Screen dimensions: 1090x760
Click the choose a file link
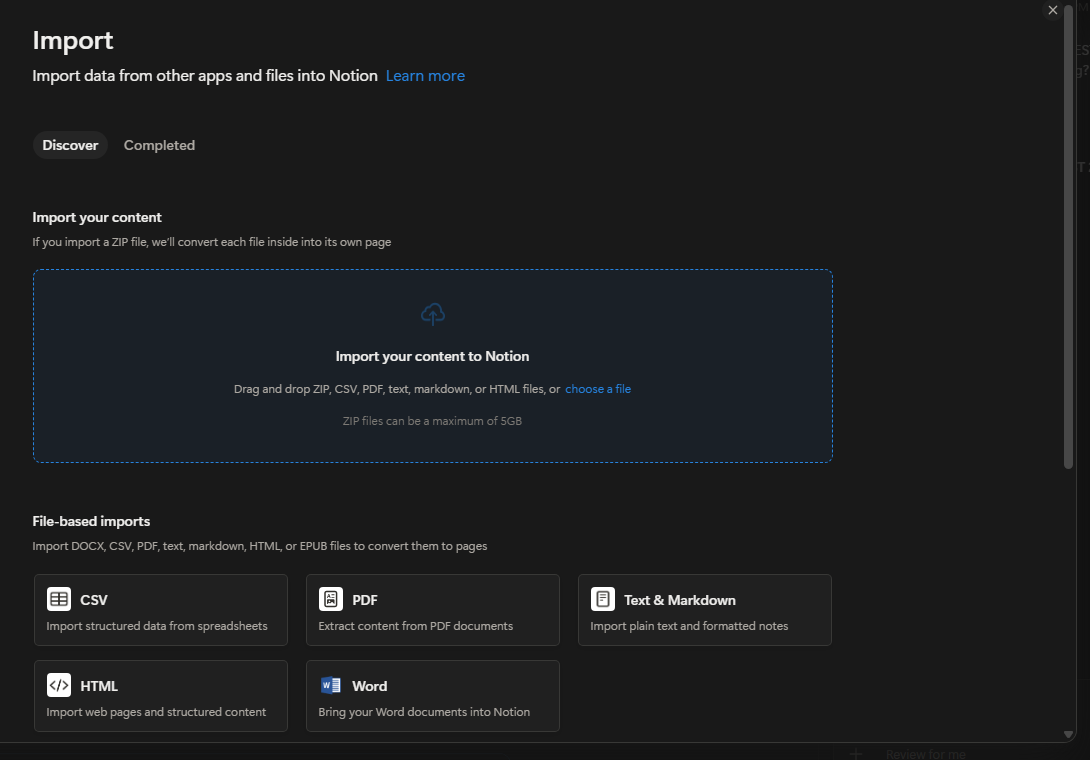(598, 389)
